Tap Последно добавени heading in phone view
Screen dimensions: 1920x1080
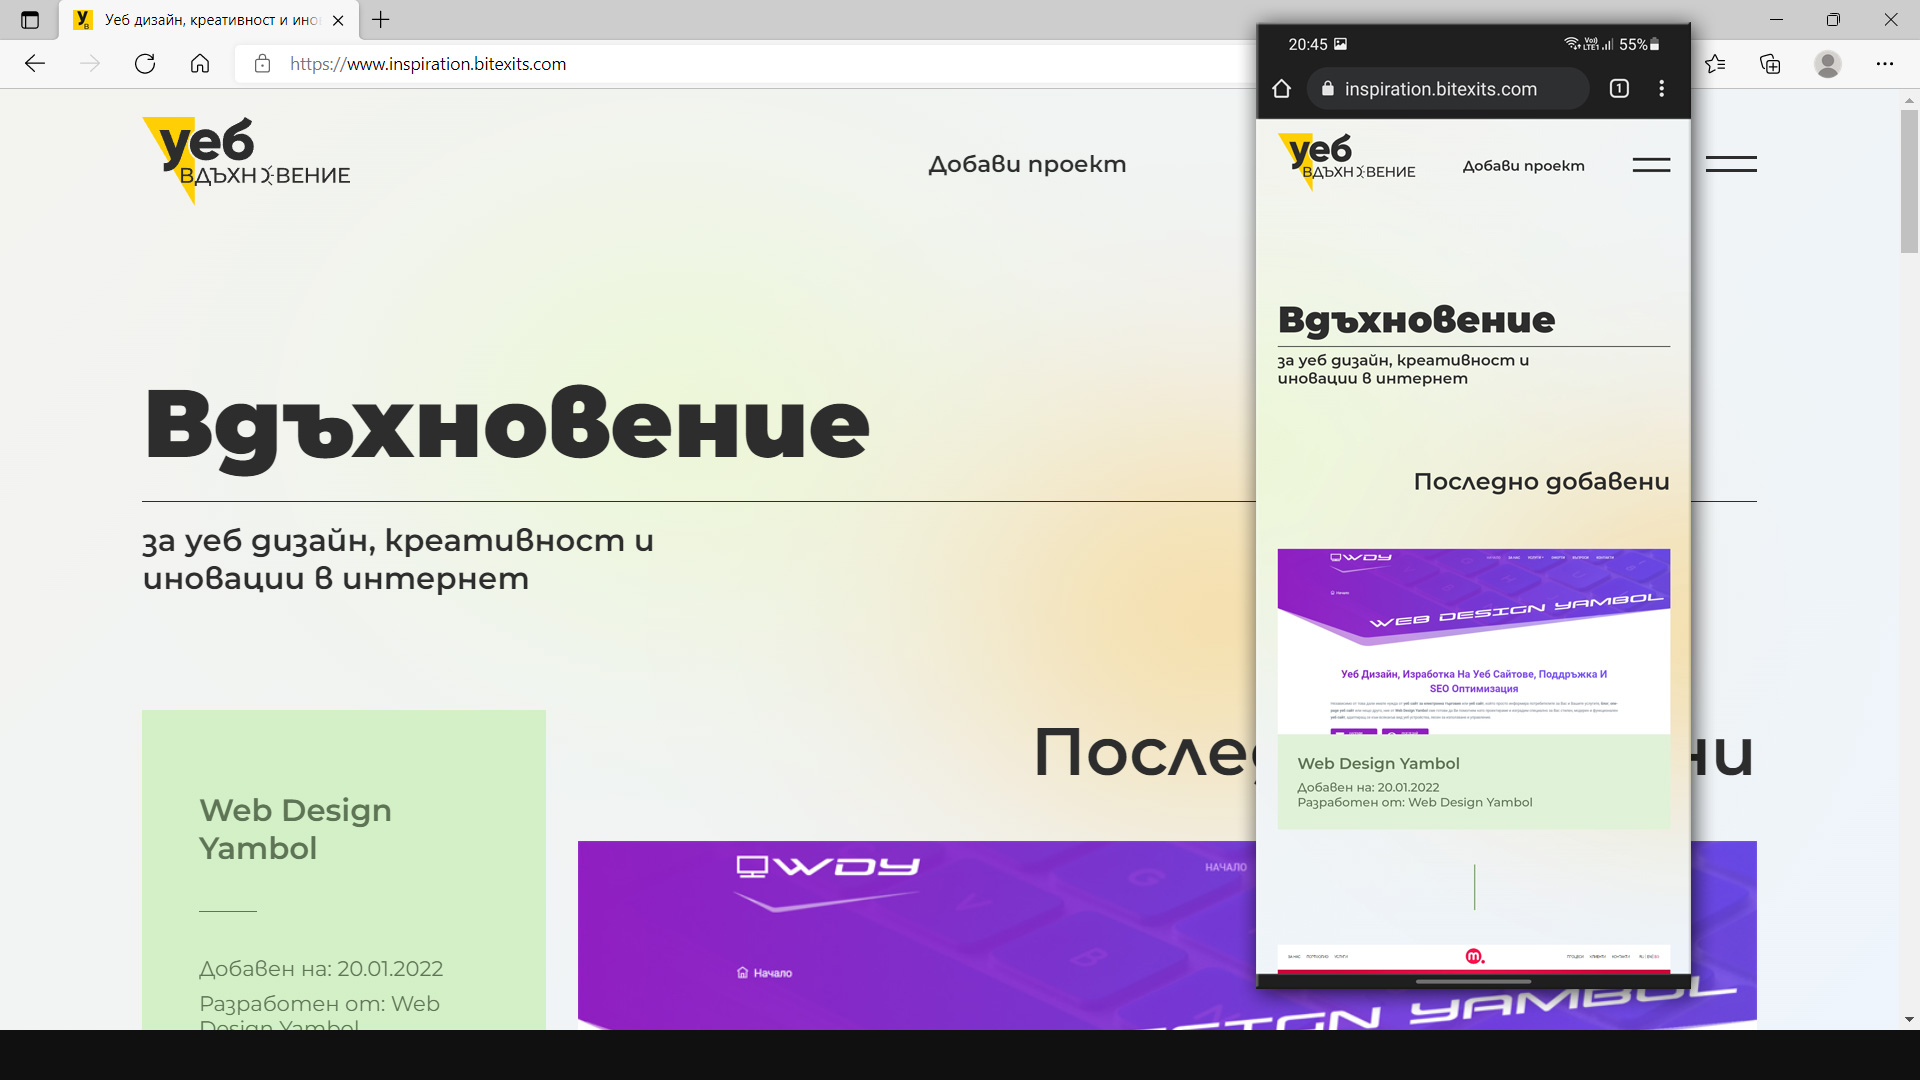click(1541, 482)
